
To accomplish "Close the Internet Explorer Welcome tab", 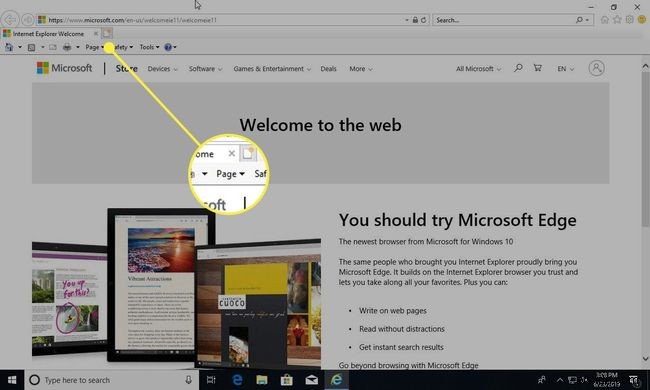I will click(x=96, y=34).
